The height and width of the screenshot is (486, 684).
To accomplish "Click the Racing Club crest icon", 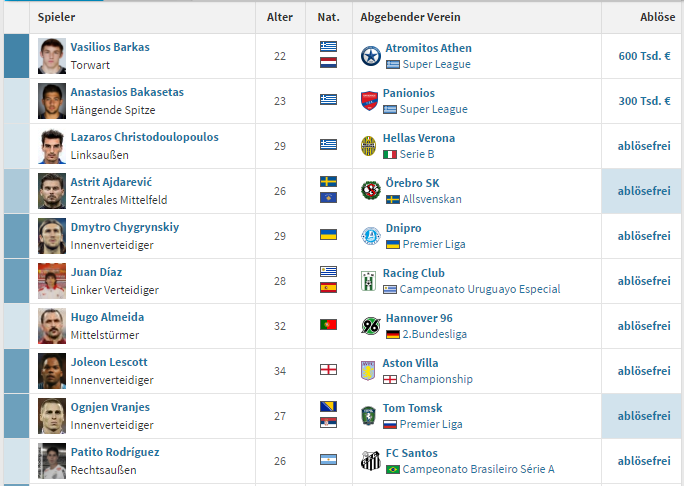I will point(369,281).
